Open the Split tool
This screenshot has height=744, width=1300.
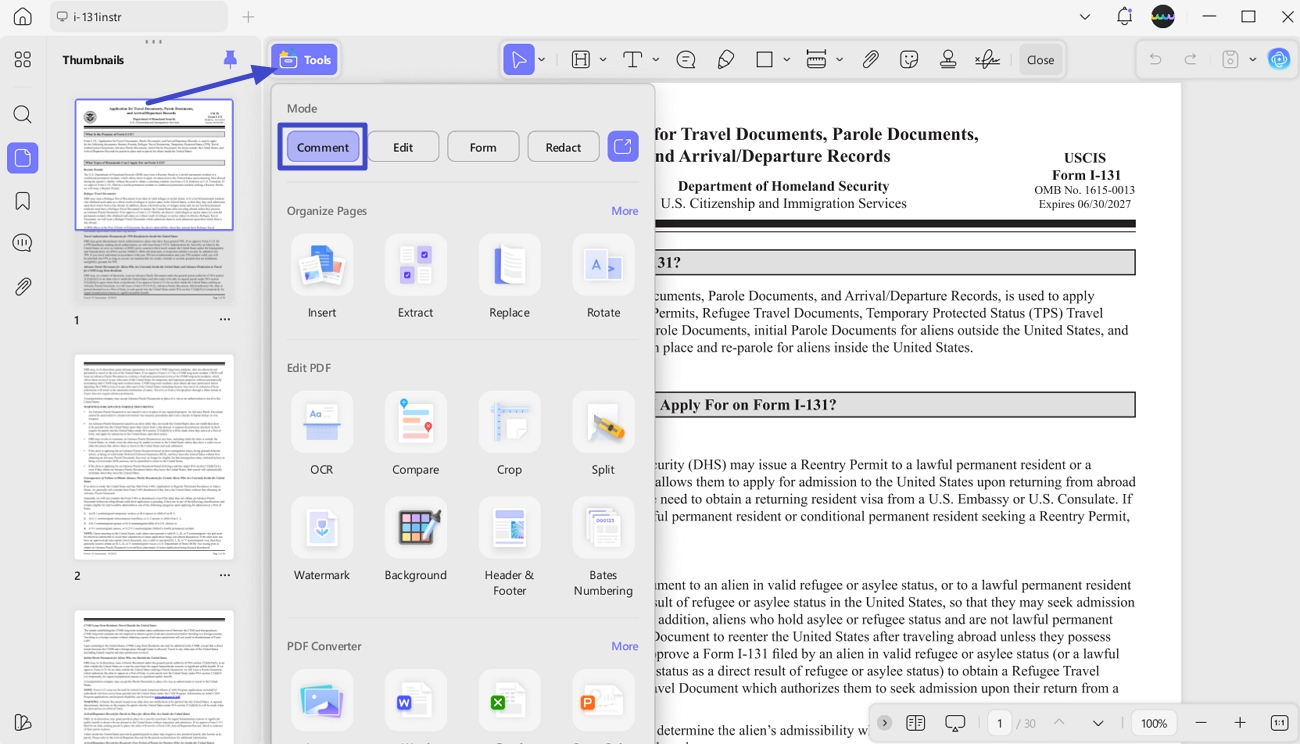pyautogui.click(x=603, y=434)
